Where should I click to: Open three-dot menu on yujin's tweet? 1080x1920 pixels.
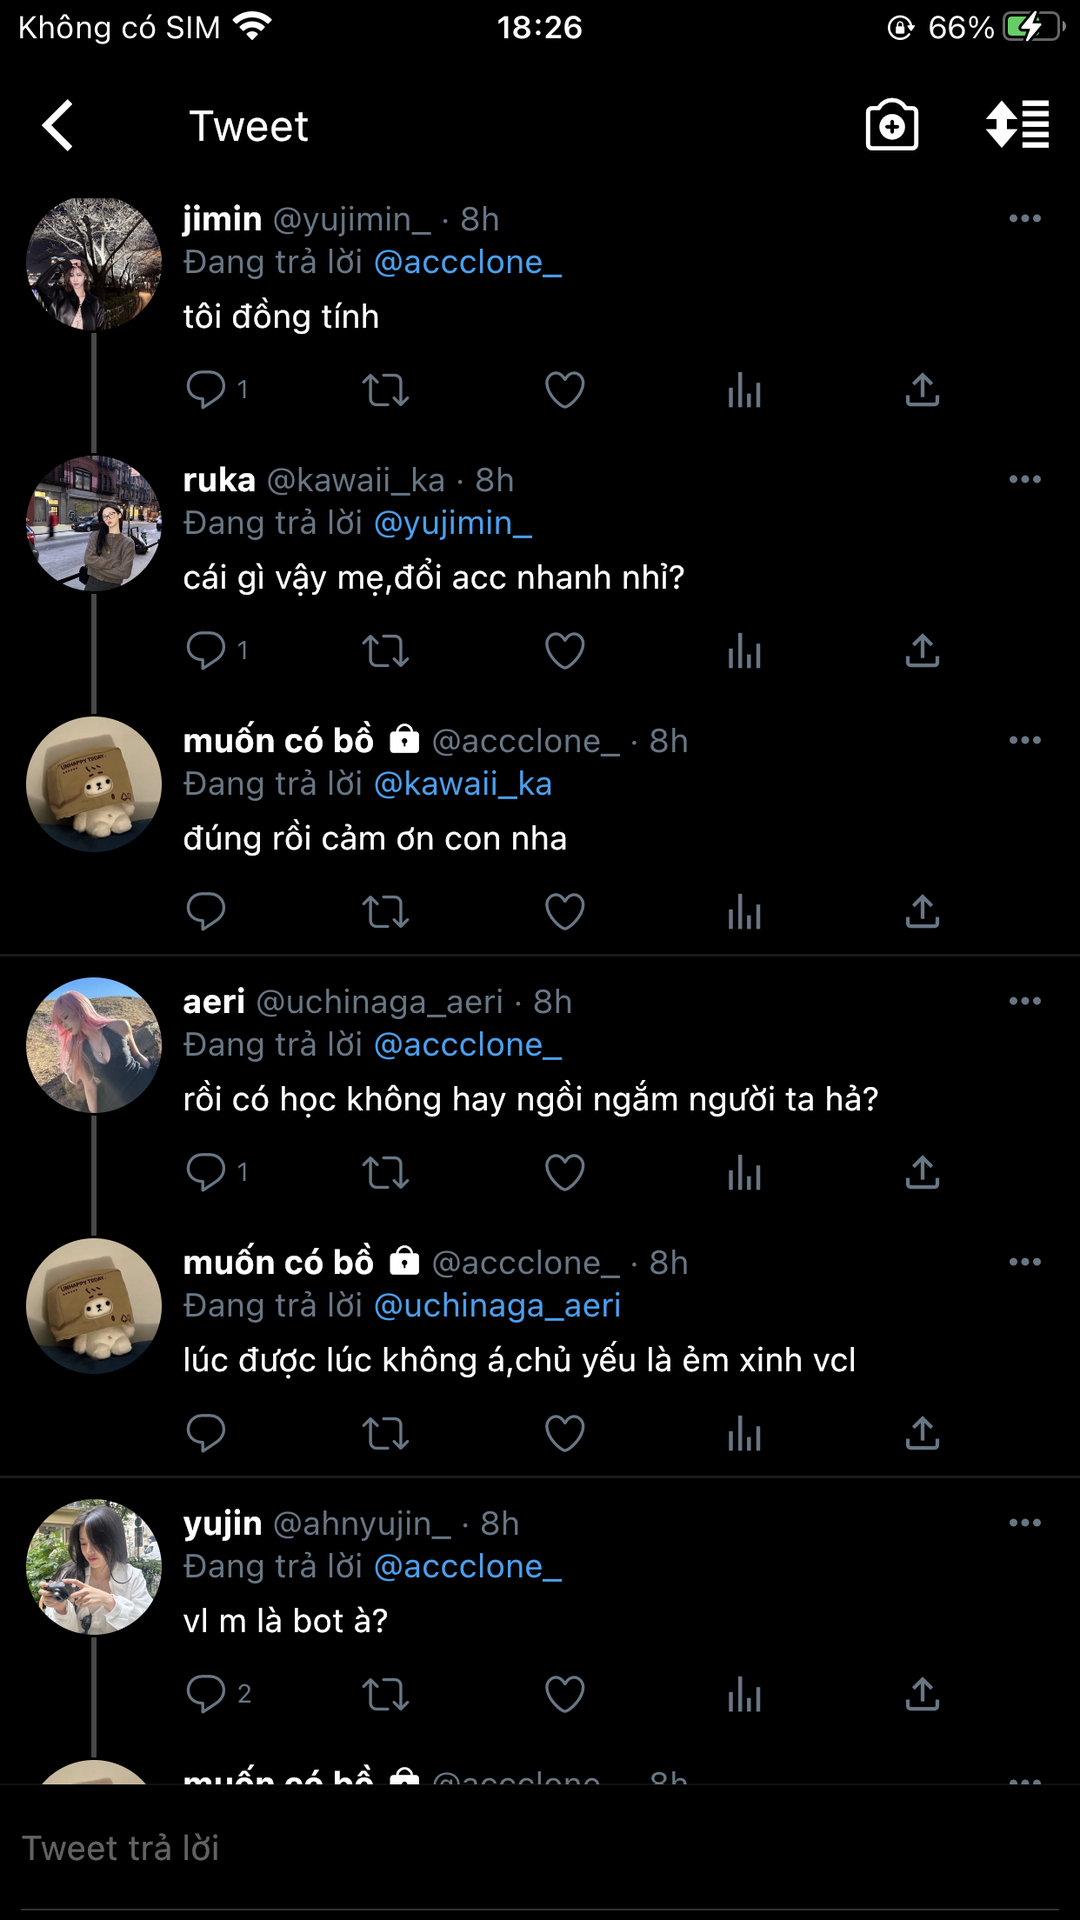(1025, 1523)
